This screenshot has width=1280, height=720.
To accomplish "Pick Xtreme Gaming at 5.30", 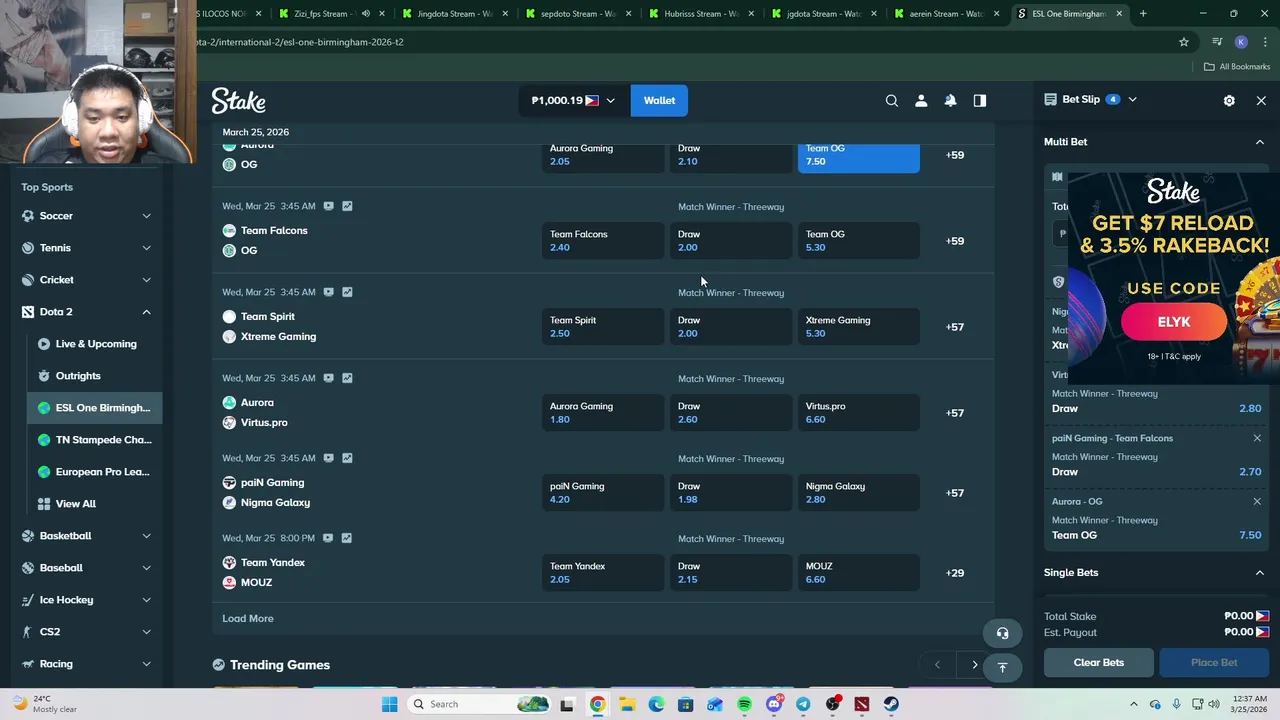I will tap(858, 327).
